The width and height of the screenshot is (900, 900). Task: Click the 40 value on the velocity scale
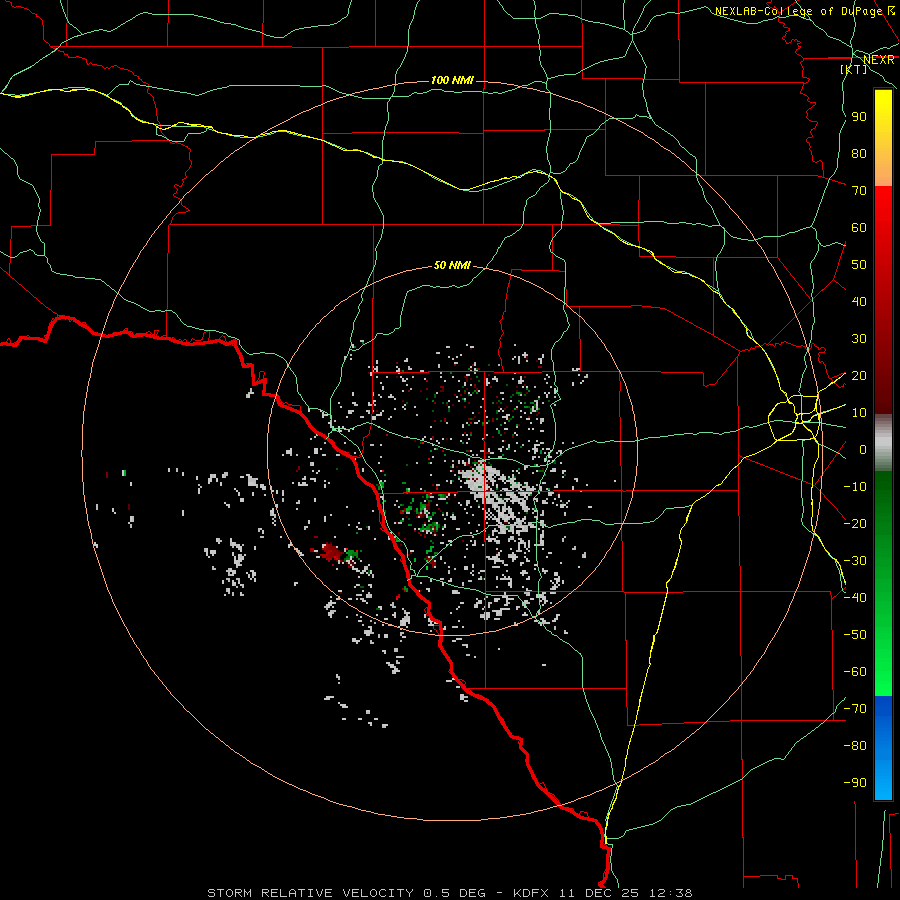click(x=859, y=301)
